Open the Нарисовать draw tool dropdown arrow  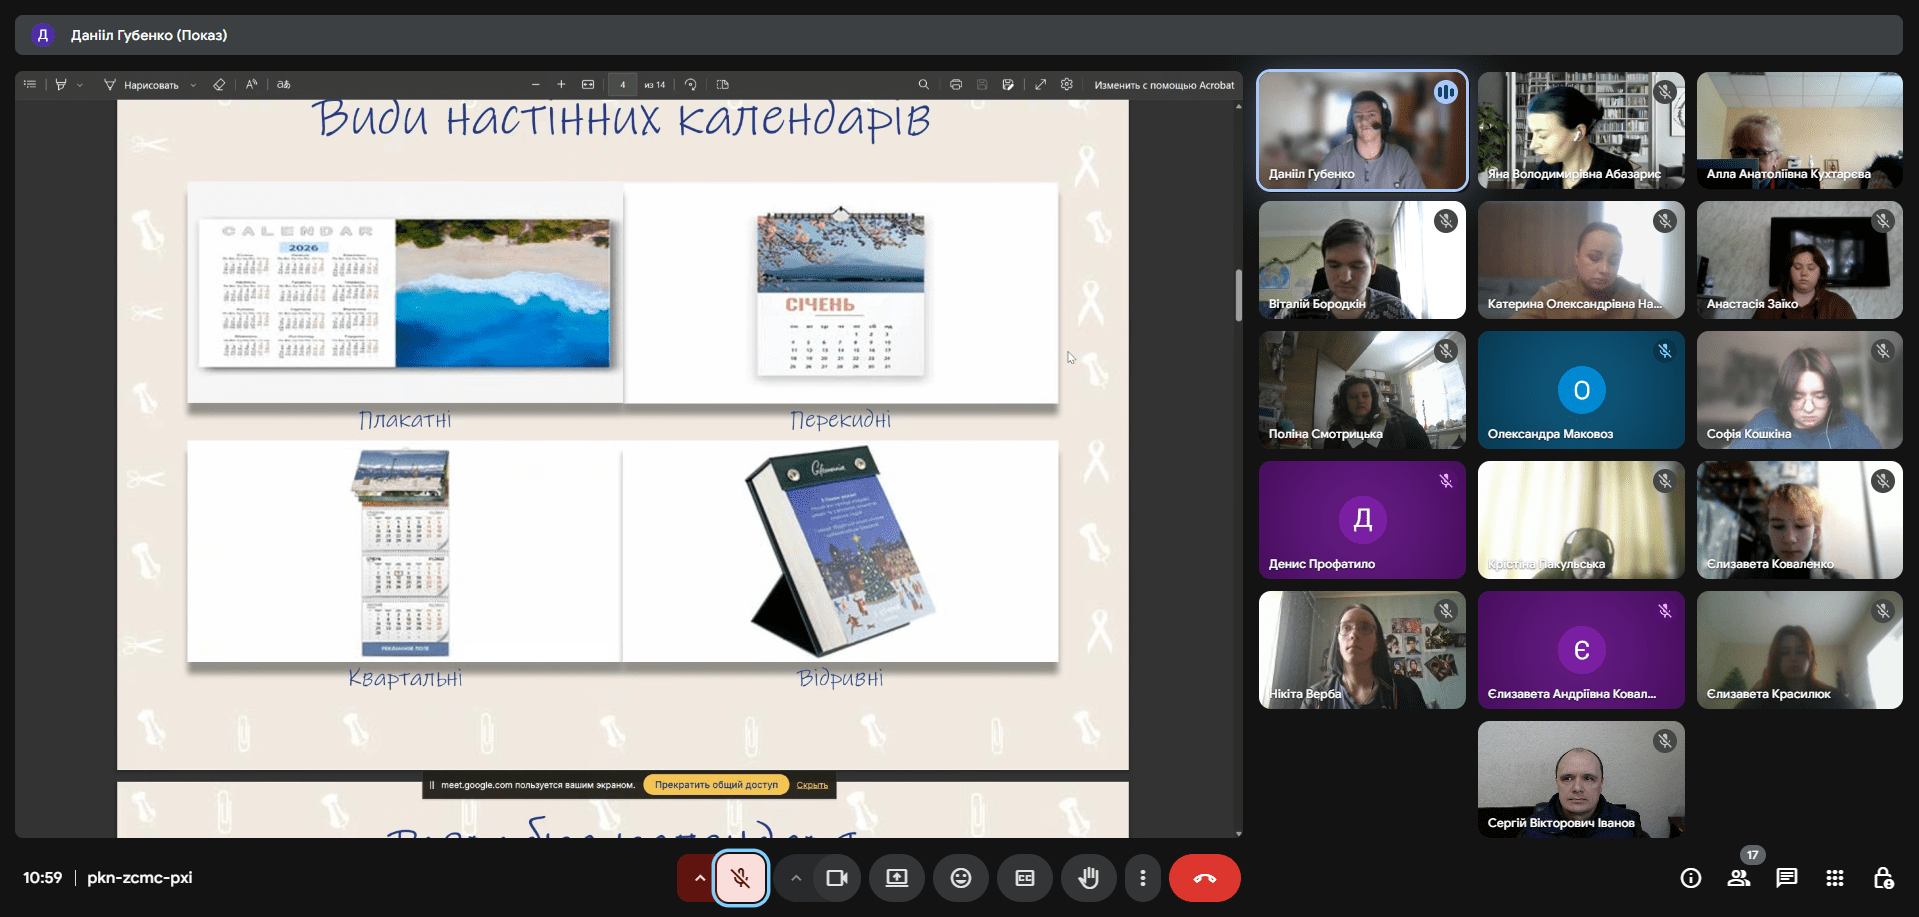(x=193, y=85)
